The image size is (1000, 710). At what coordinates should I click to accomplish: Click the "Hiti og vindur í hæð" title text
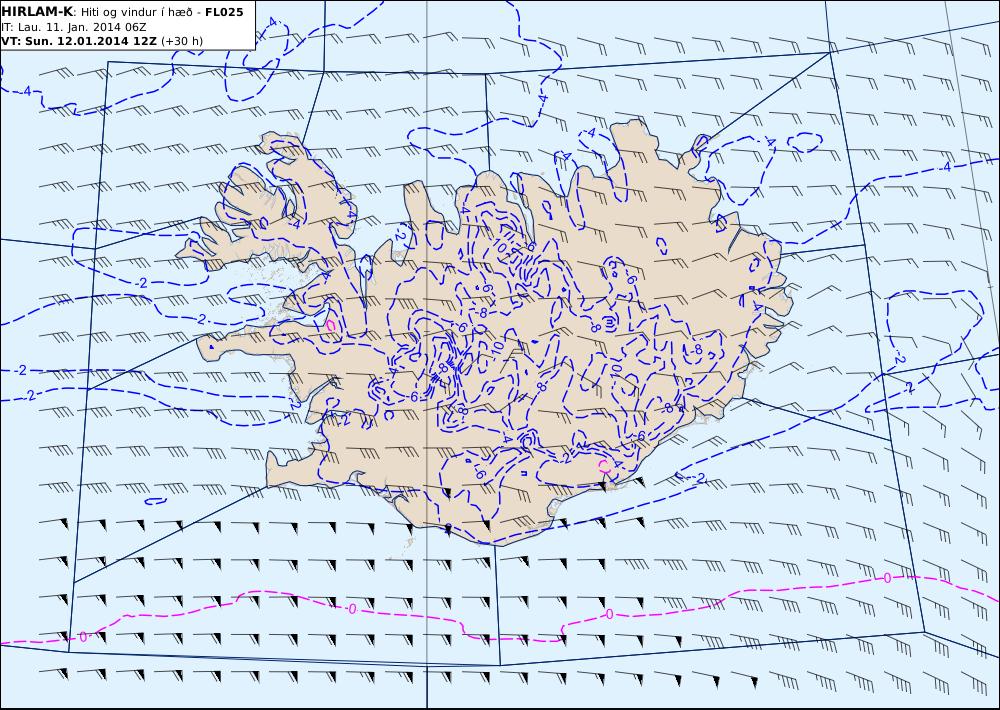click(136, 13)
